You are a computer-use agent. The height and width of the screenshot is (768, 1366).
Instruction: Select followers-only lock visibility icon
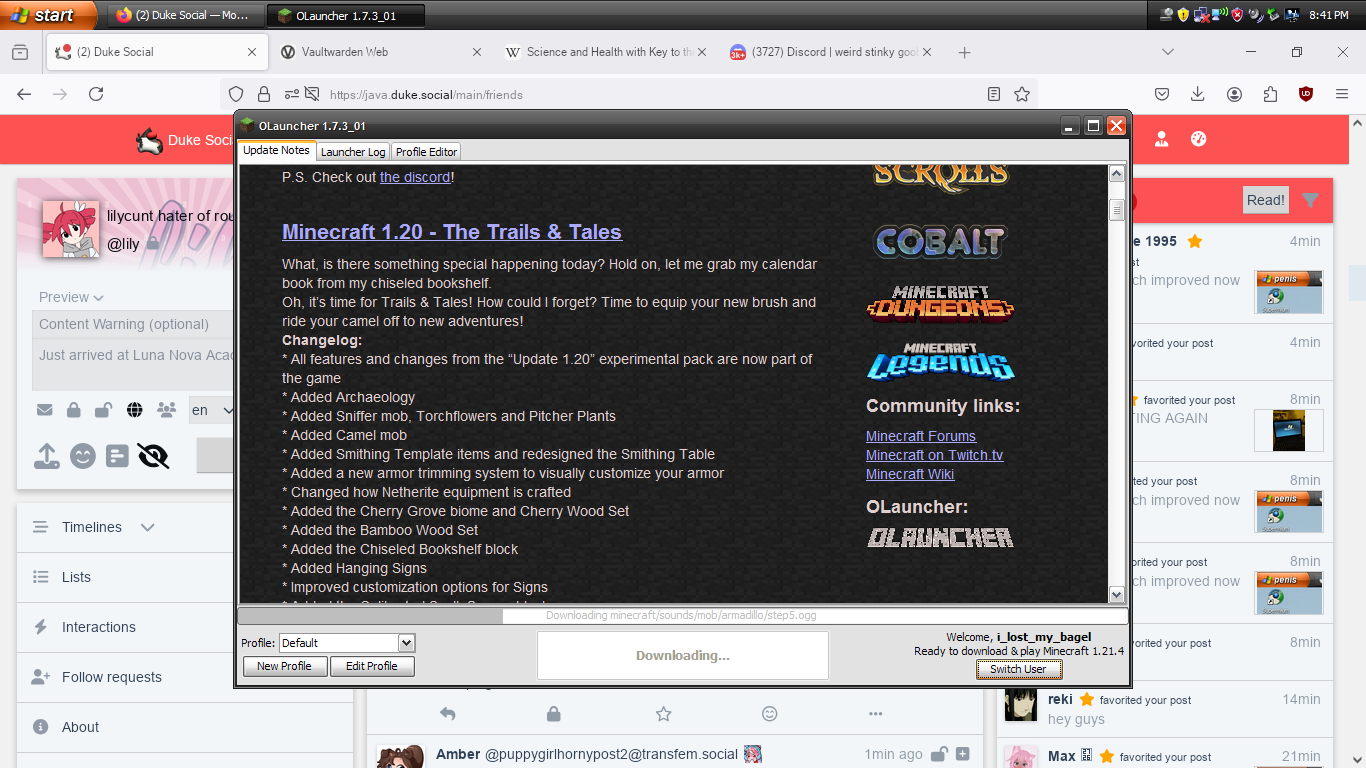click(74, 410)
